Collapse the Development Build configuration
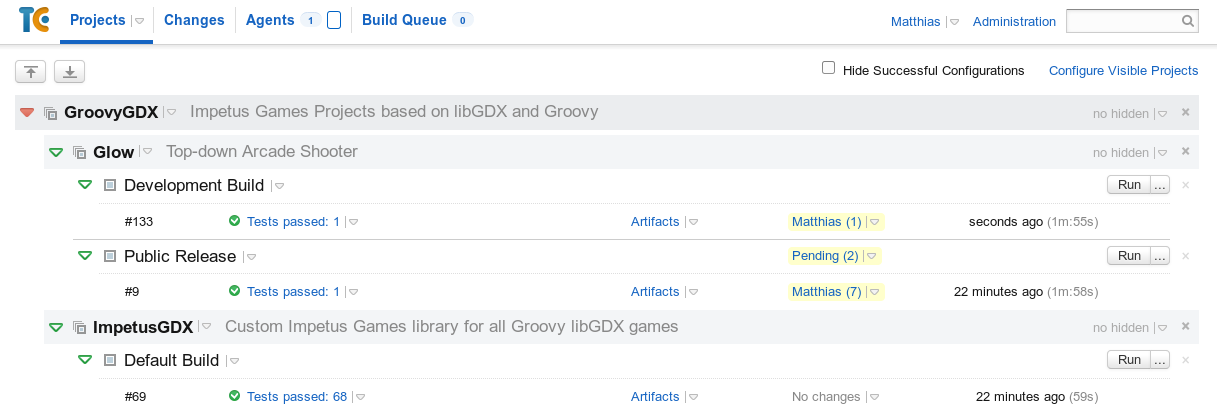Screen dimensions: 1217x415 point(85,185)
